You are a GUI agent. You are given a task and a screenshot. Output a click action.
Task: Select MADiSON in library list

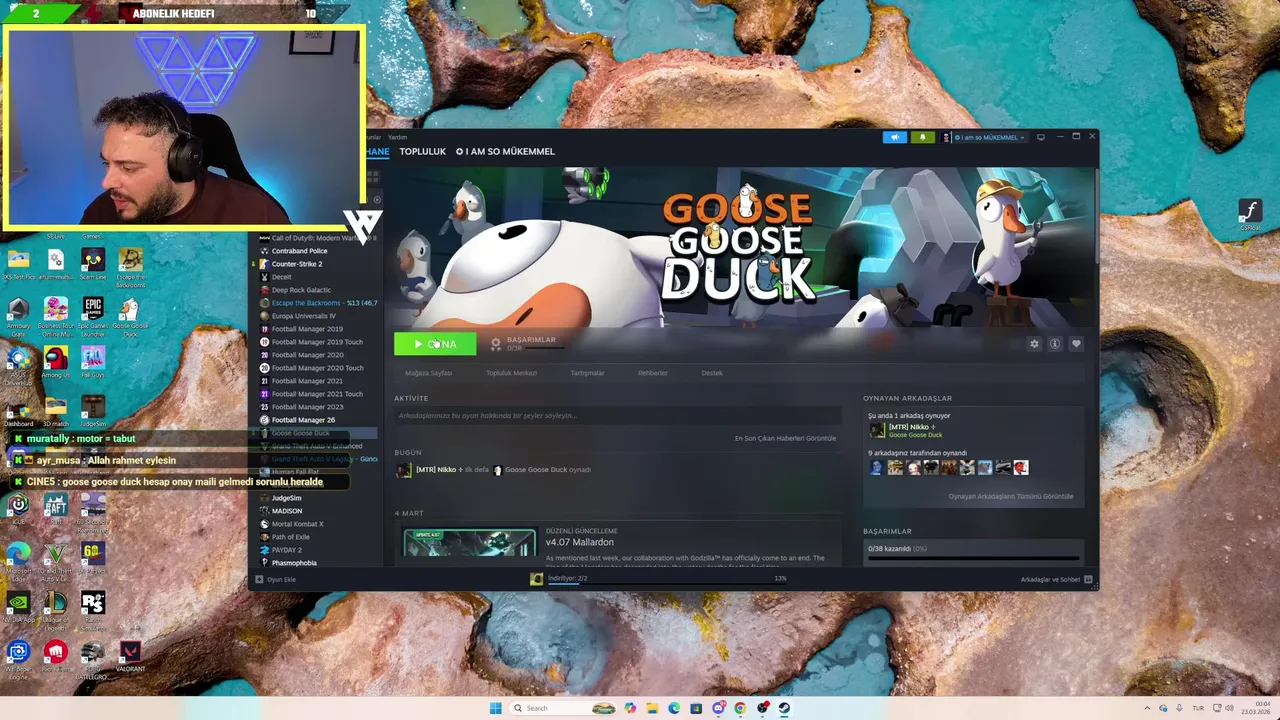(x=286, y=511)
